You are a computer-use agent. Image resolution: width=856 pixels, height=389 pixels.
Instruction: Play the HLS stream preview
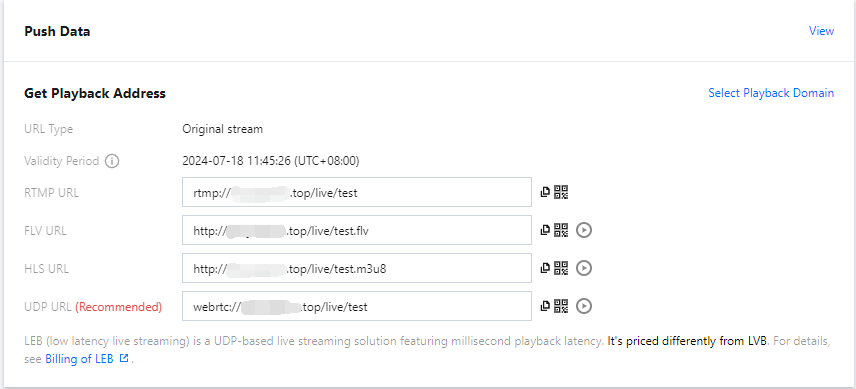(584, 268)
